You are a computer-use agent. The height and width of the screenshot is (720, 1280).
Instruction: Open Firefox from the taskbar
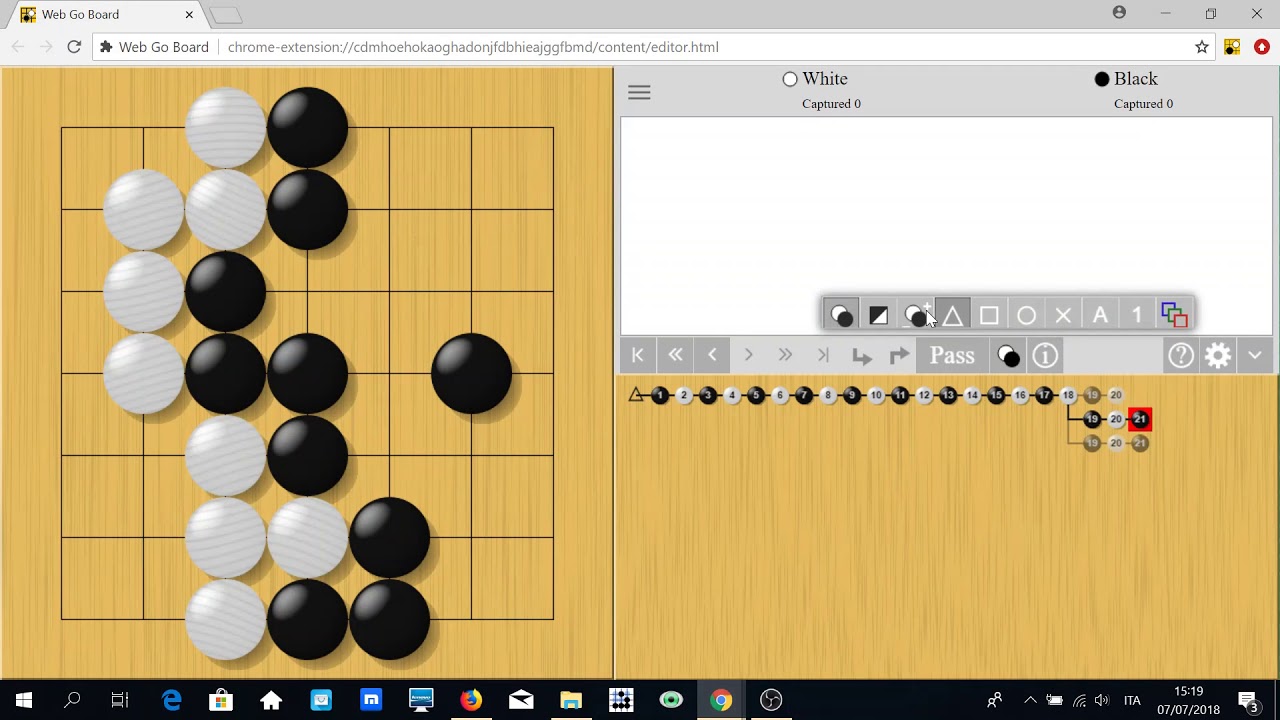click(x=471, y=700)
